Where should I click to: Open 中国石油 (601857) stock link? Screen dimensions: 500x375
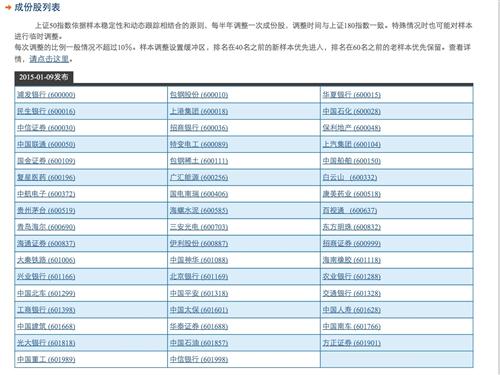(x=199, y=343)
